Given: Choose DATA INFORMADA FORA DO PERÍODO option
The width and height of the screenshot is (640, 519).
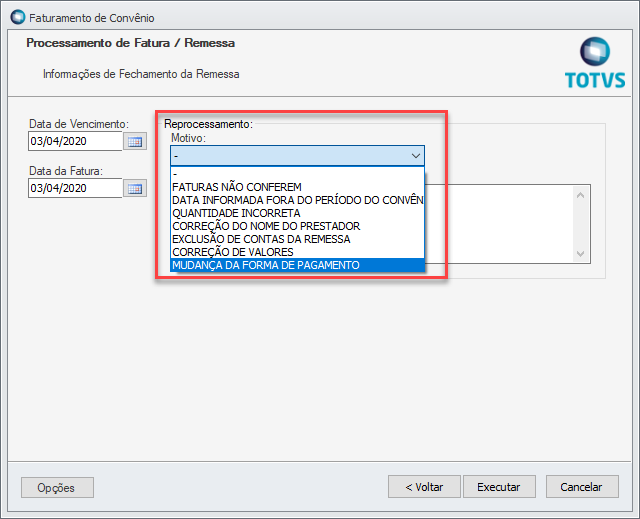Looking at the screenshot, I should 297,200.
